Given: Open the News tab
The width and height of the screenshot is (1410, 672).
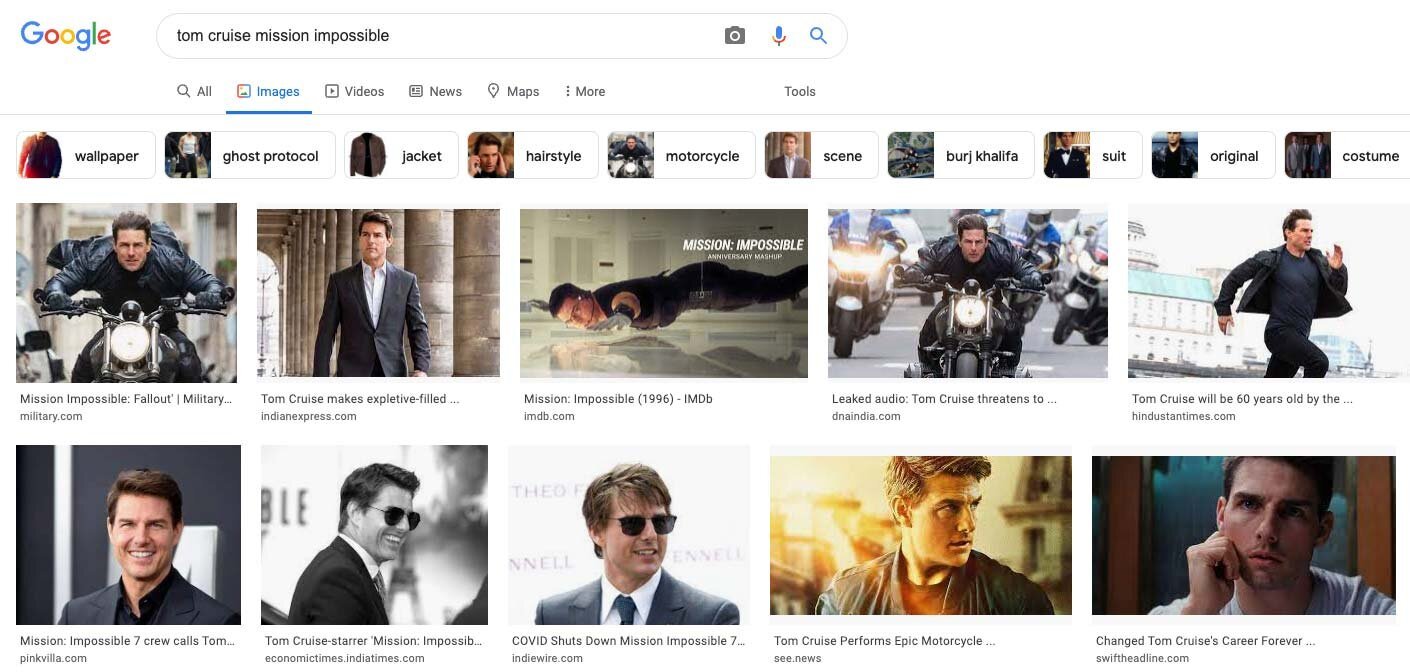Looking at the screenshot, I should click(x=435, y=91).
